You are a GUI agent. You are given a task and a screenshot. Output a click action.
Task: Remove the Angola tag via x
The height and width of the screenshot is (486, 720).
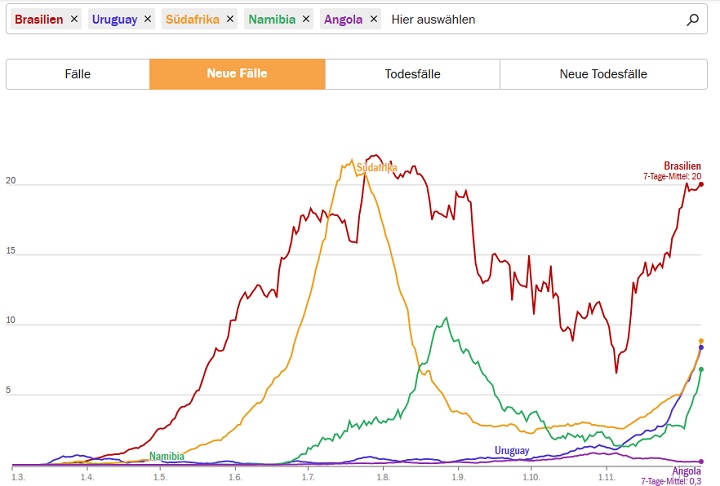tap(373, 19)
